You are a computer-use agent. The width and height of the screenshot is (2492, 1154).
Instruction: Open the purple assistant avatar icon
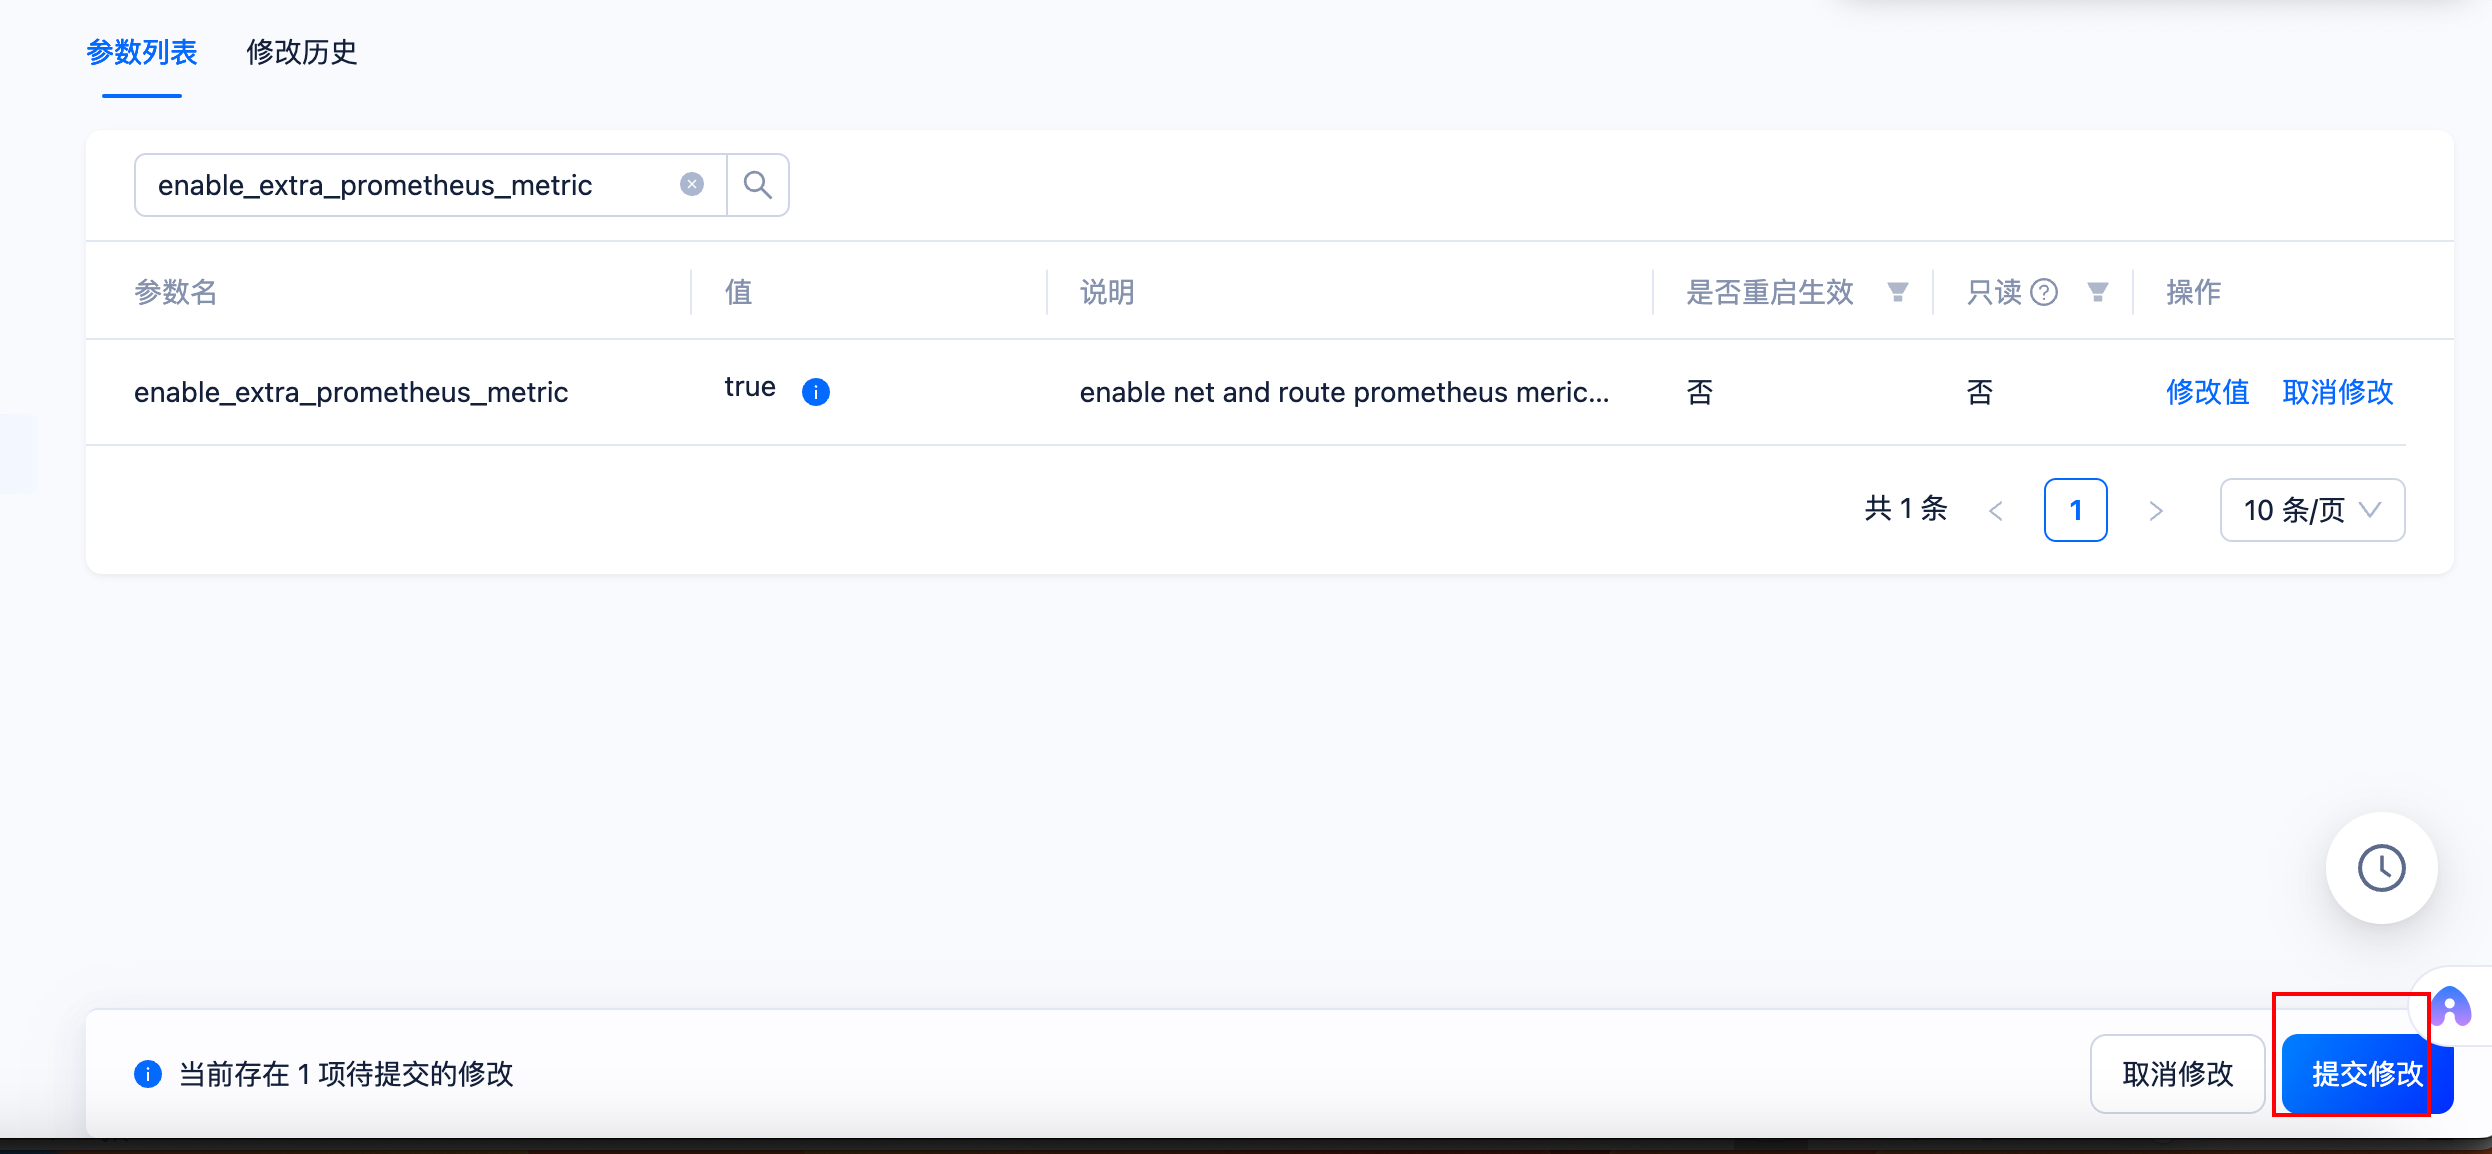pos(2451,1007)
